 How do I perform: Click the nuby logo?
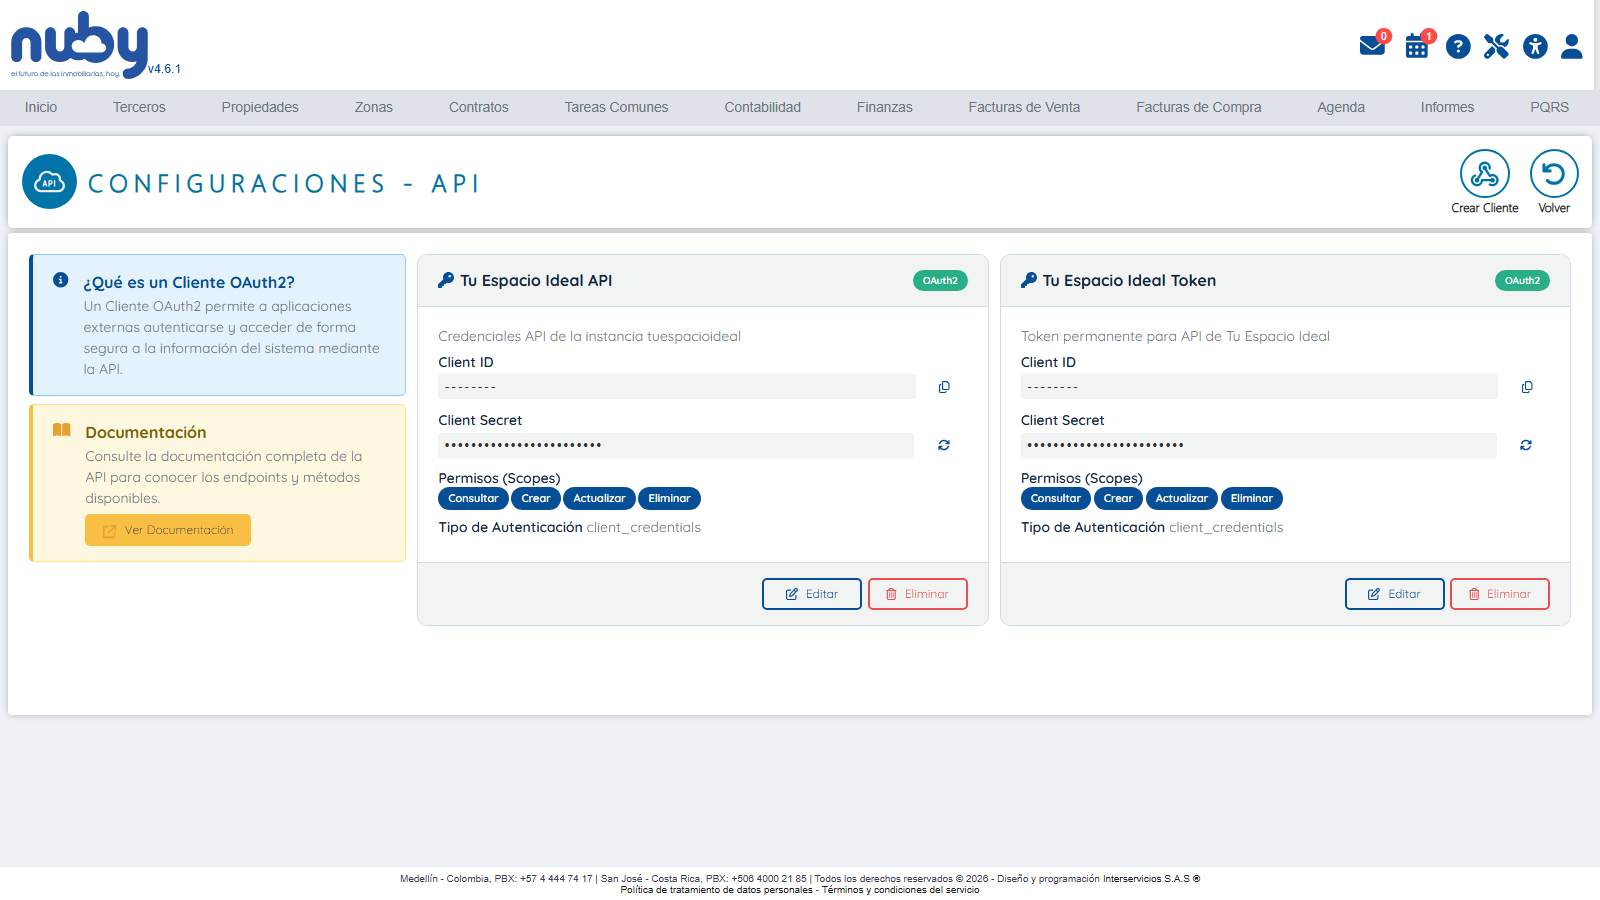[79, 45]
